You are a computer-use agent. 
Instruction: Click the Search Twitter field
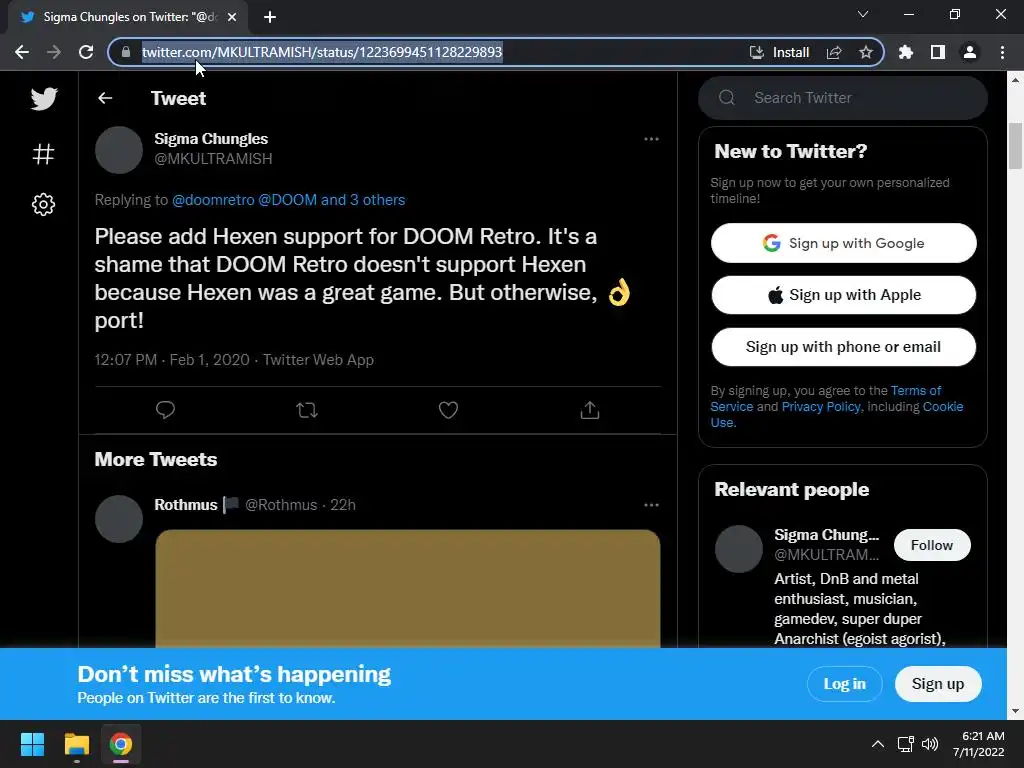pyautogui.click(x=842, y=98)
